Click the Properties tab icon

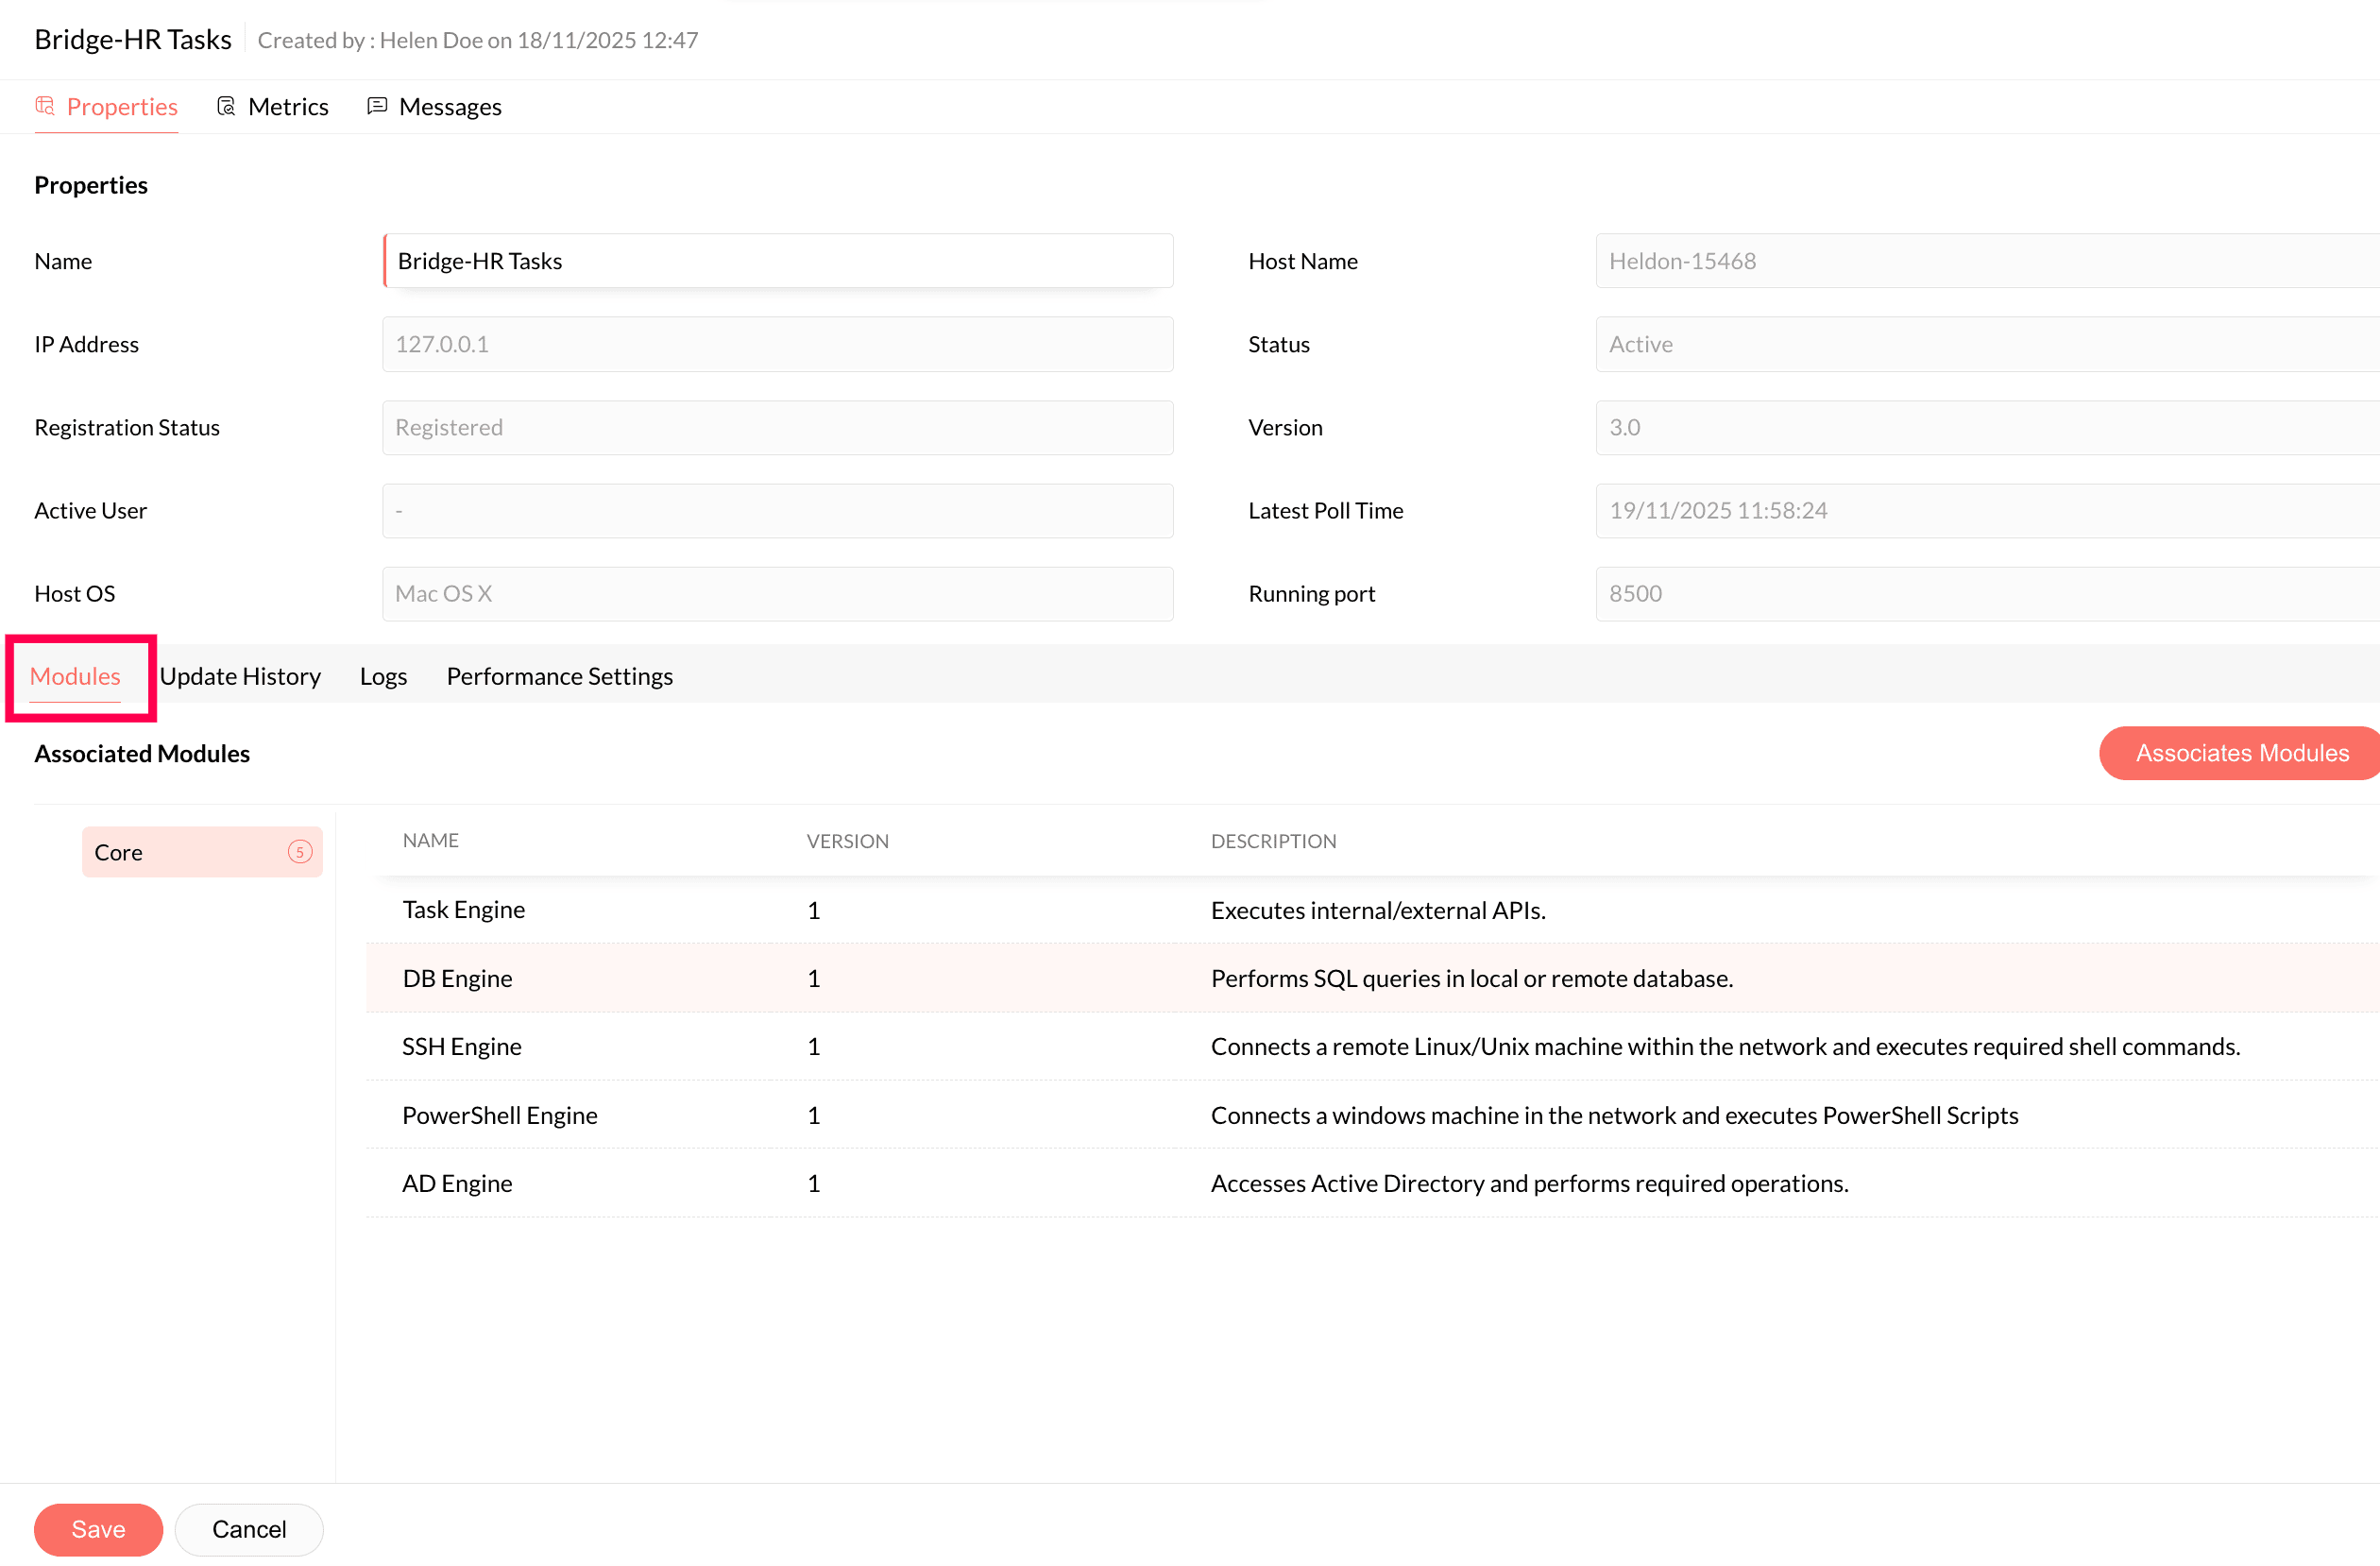(x=45, y=106)
